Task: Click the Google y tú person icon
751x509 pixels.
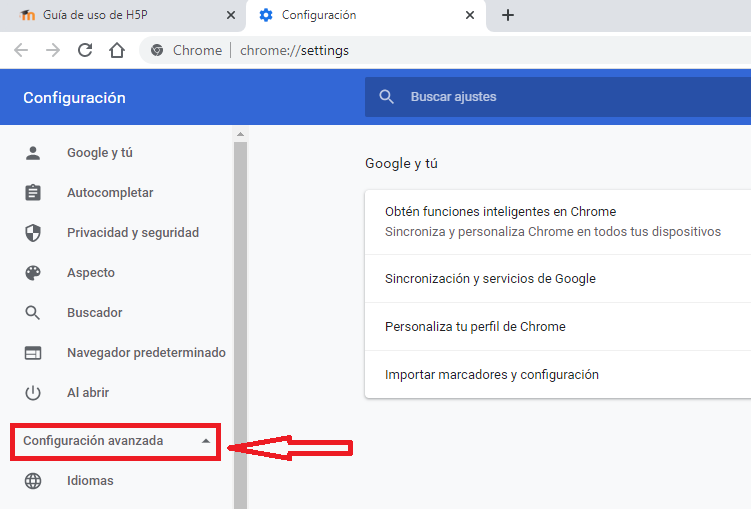Action: pos(33,153)
